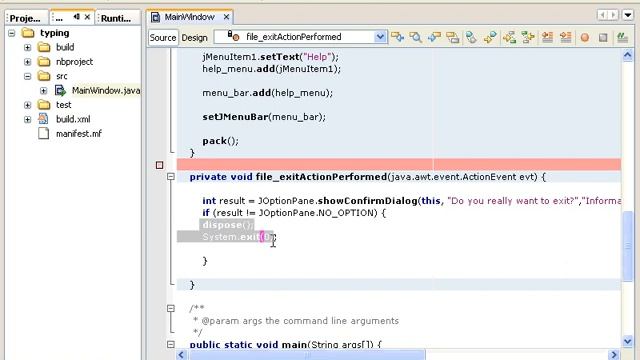The width and height of the screenshot is (640, 360).
Task: Minimize the middle tab in the left panel
Action: 76,17
